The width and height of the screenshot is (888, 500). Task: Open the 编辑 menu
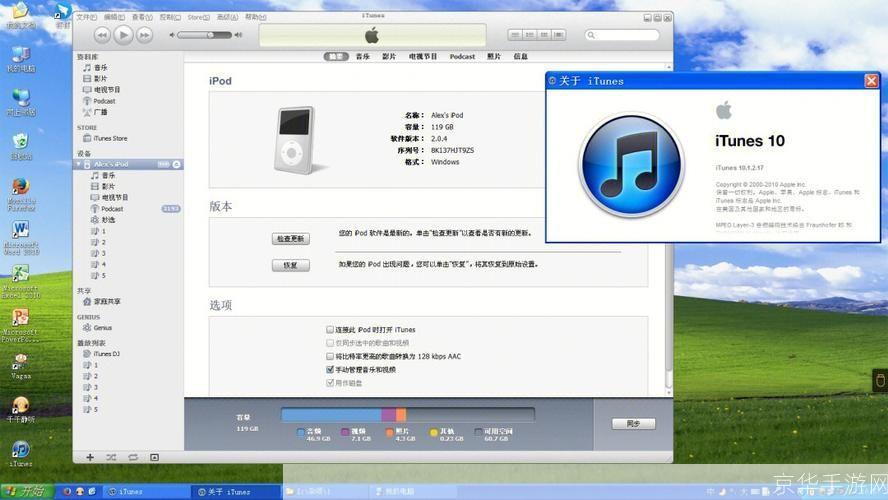(x=114, y=18)
